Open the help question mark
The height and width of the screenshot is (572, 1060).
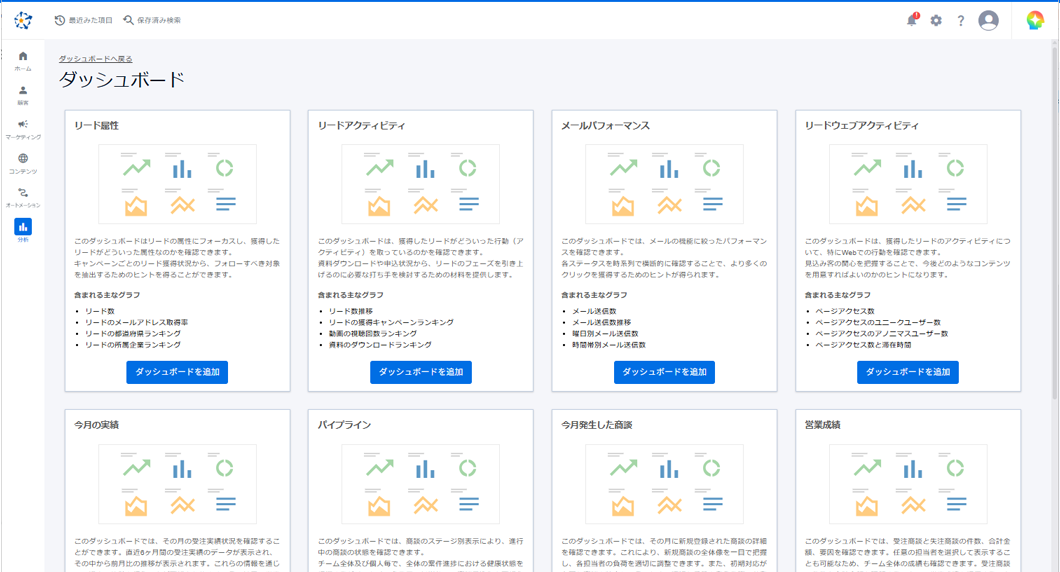(961, 20)
